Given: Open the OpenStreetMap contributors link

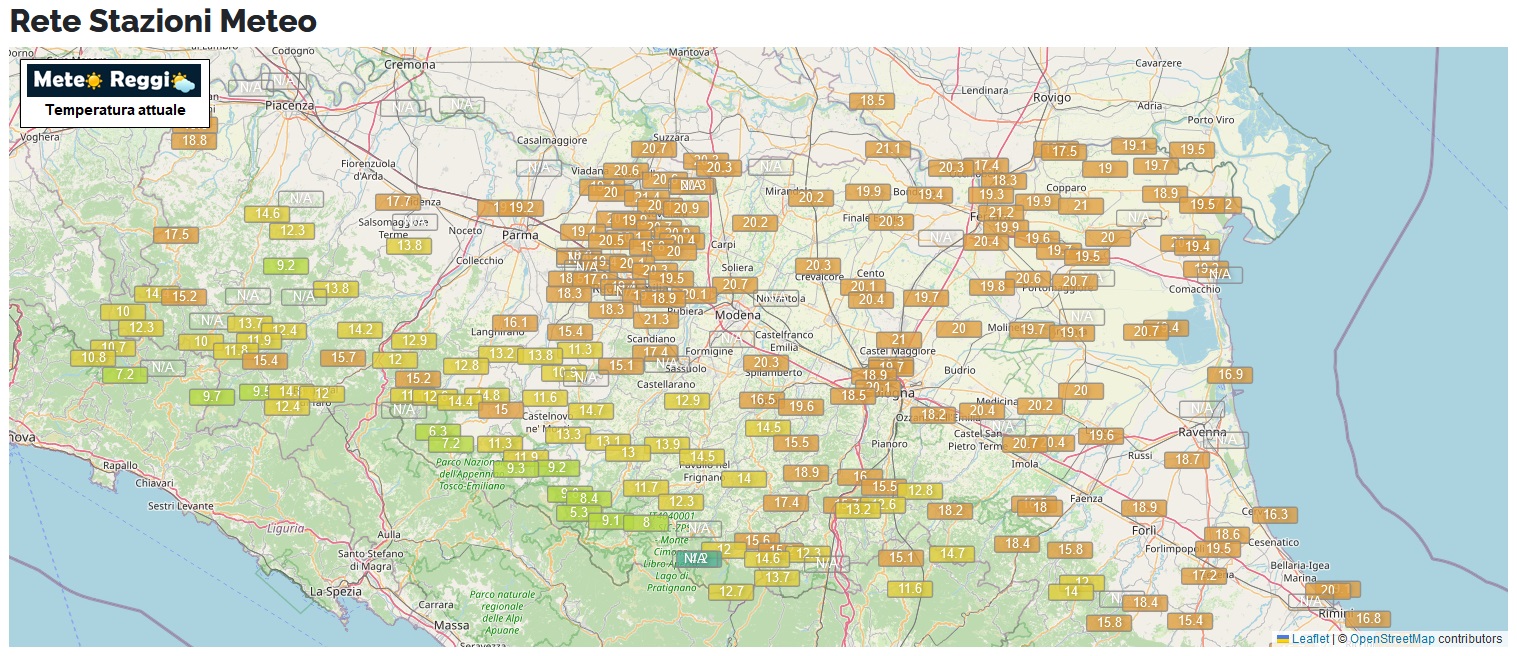Looking at the screenshot, I should [x=1392, y=639].
